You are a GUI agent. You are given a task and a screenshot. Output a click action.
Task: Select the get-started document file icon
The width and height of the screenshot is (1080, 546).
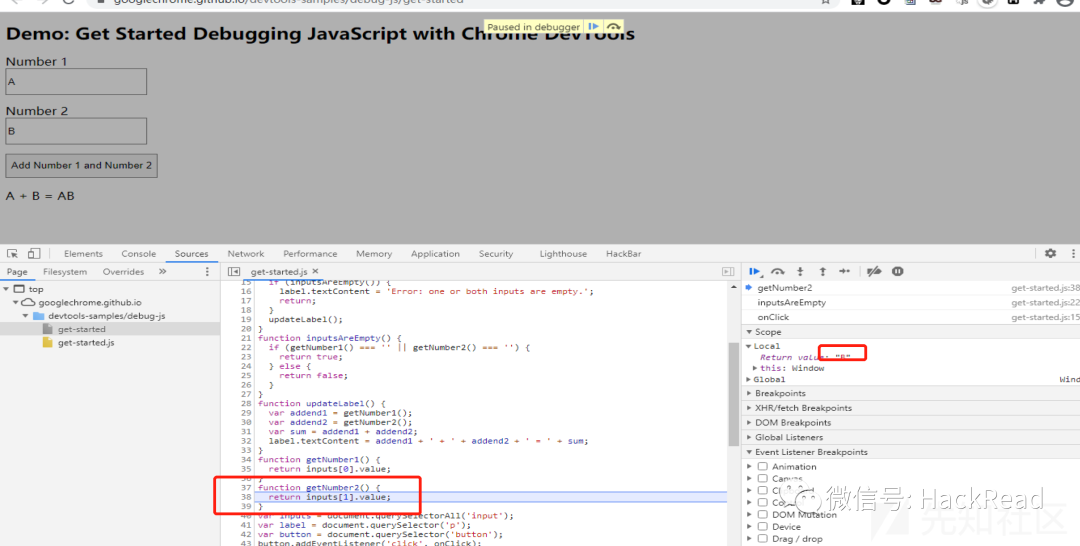(48, 329)
